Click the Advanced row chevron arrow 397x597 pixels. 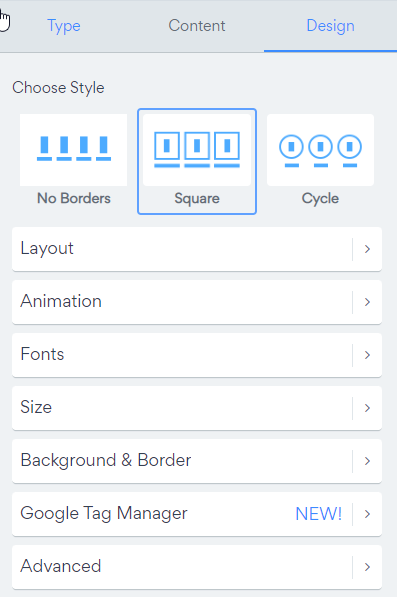point(367,567)
